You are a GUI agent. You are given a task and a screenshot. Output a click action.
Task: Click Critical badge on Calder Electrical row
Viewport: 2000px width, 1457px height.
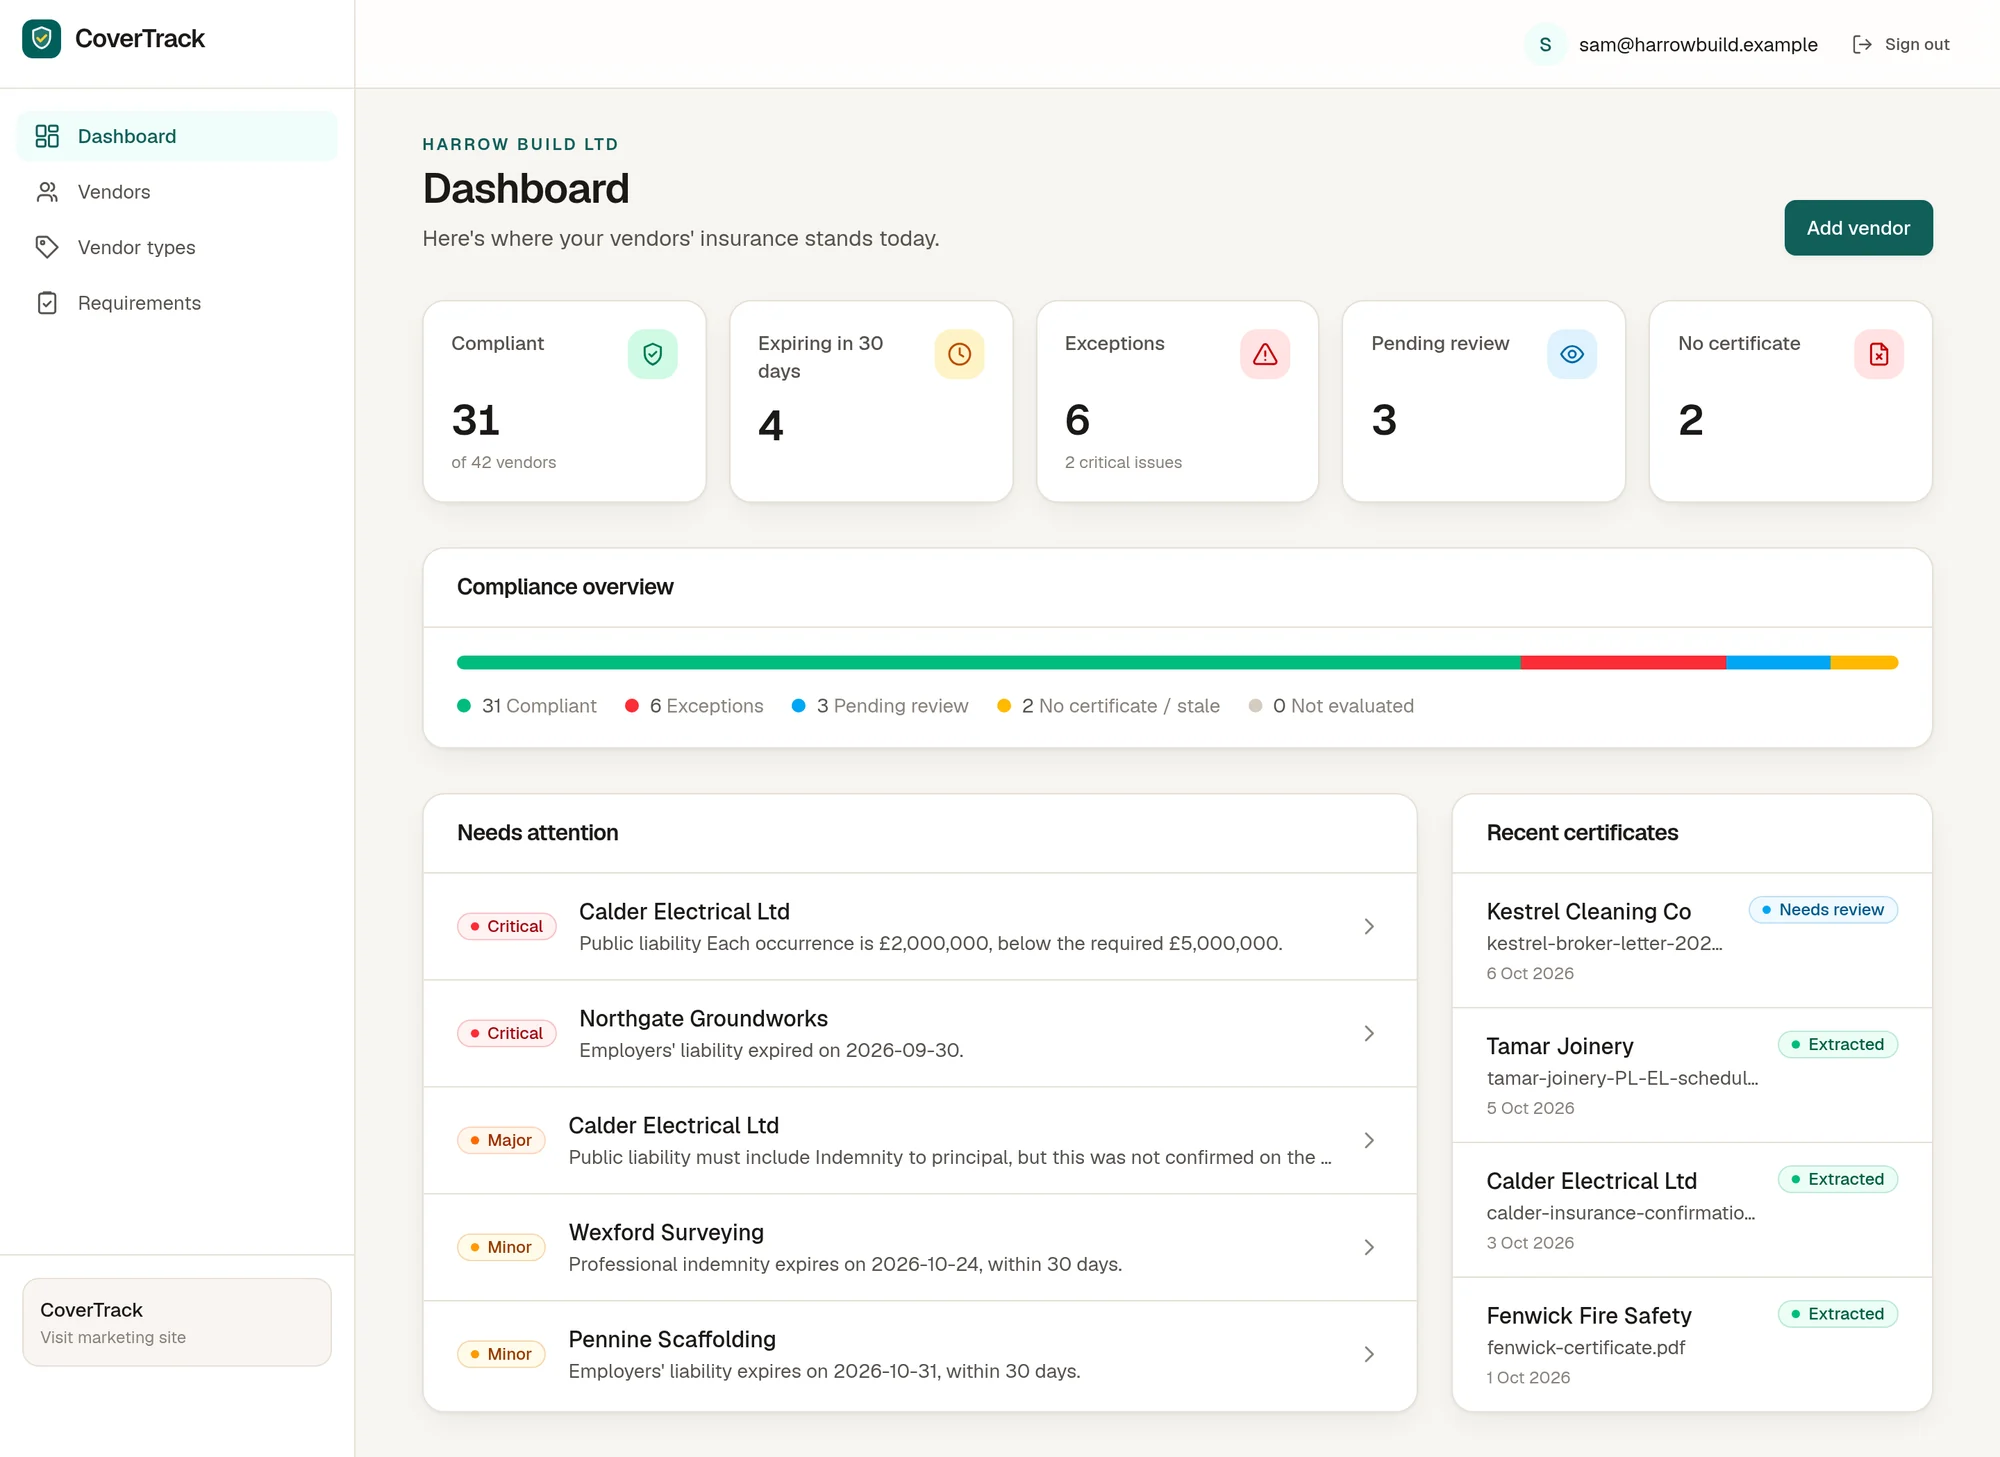pos(507,927)
